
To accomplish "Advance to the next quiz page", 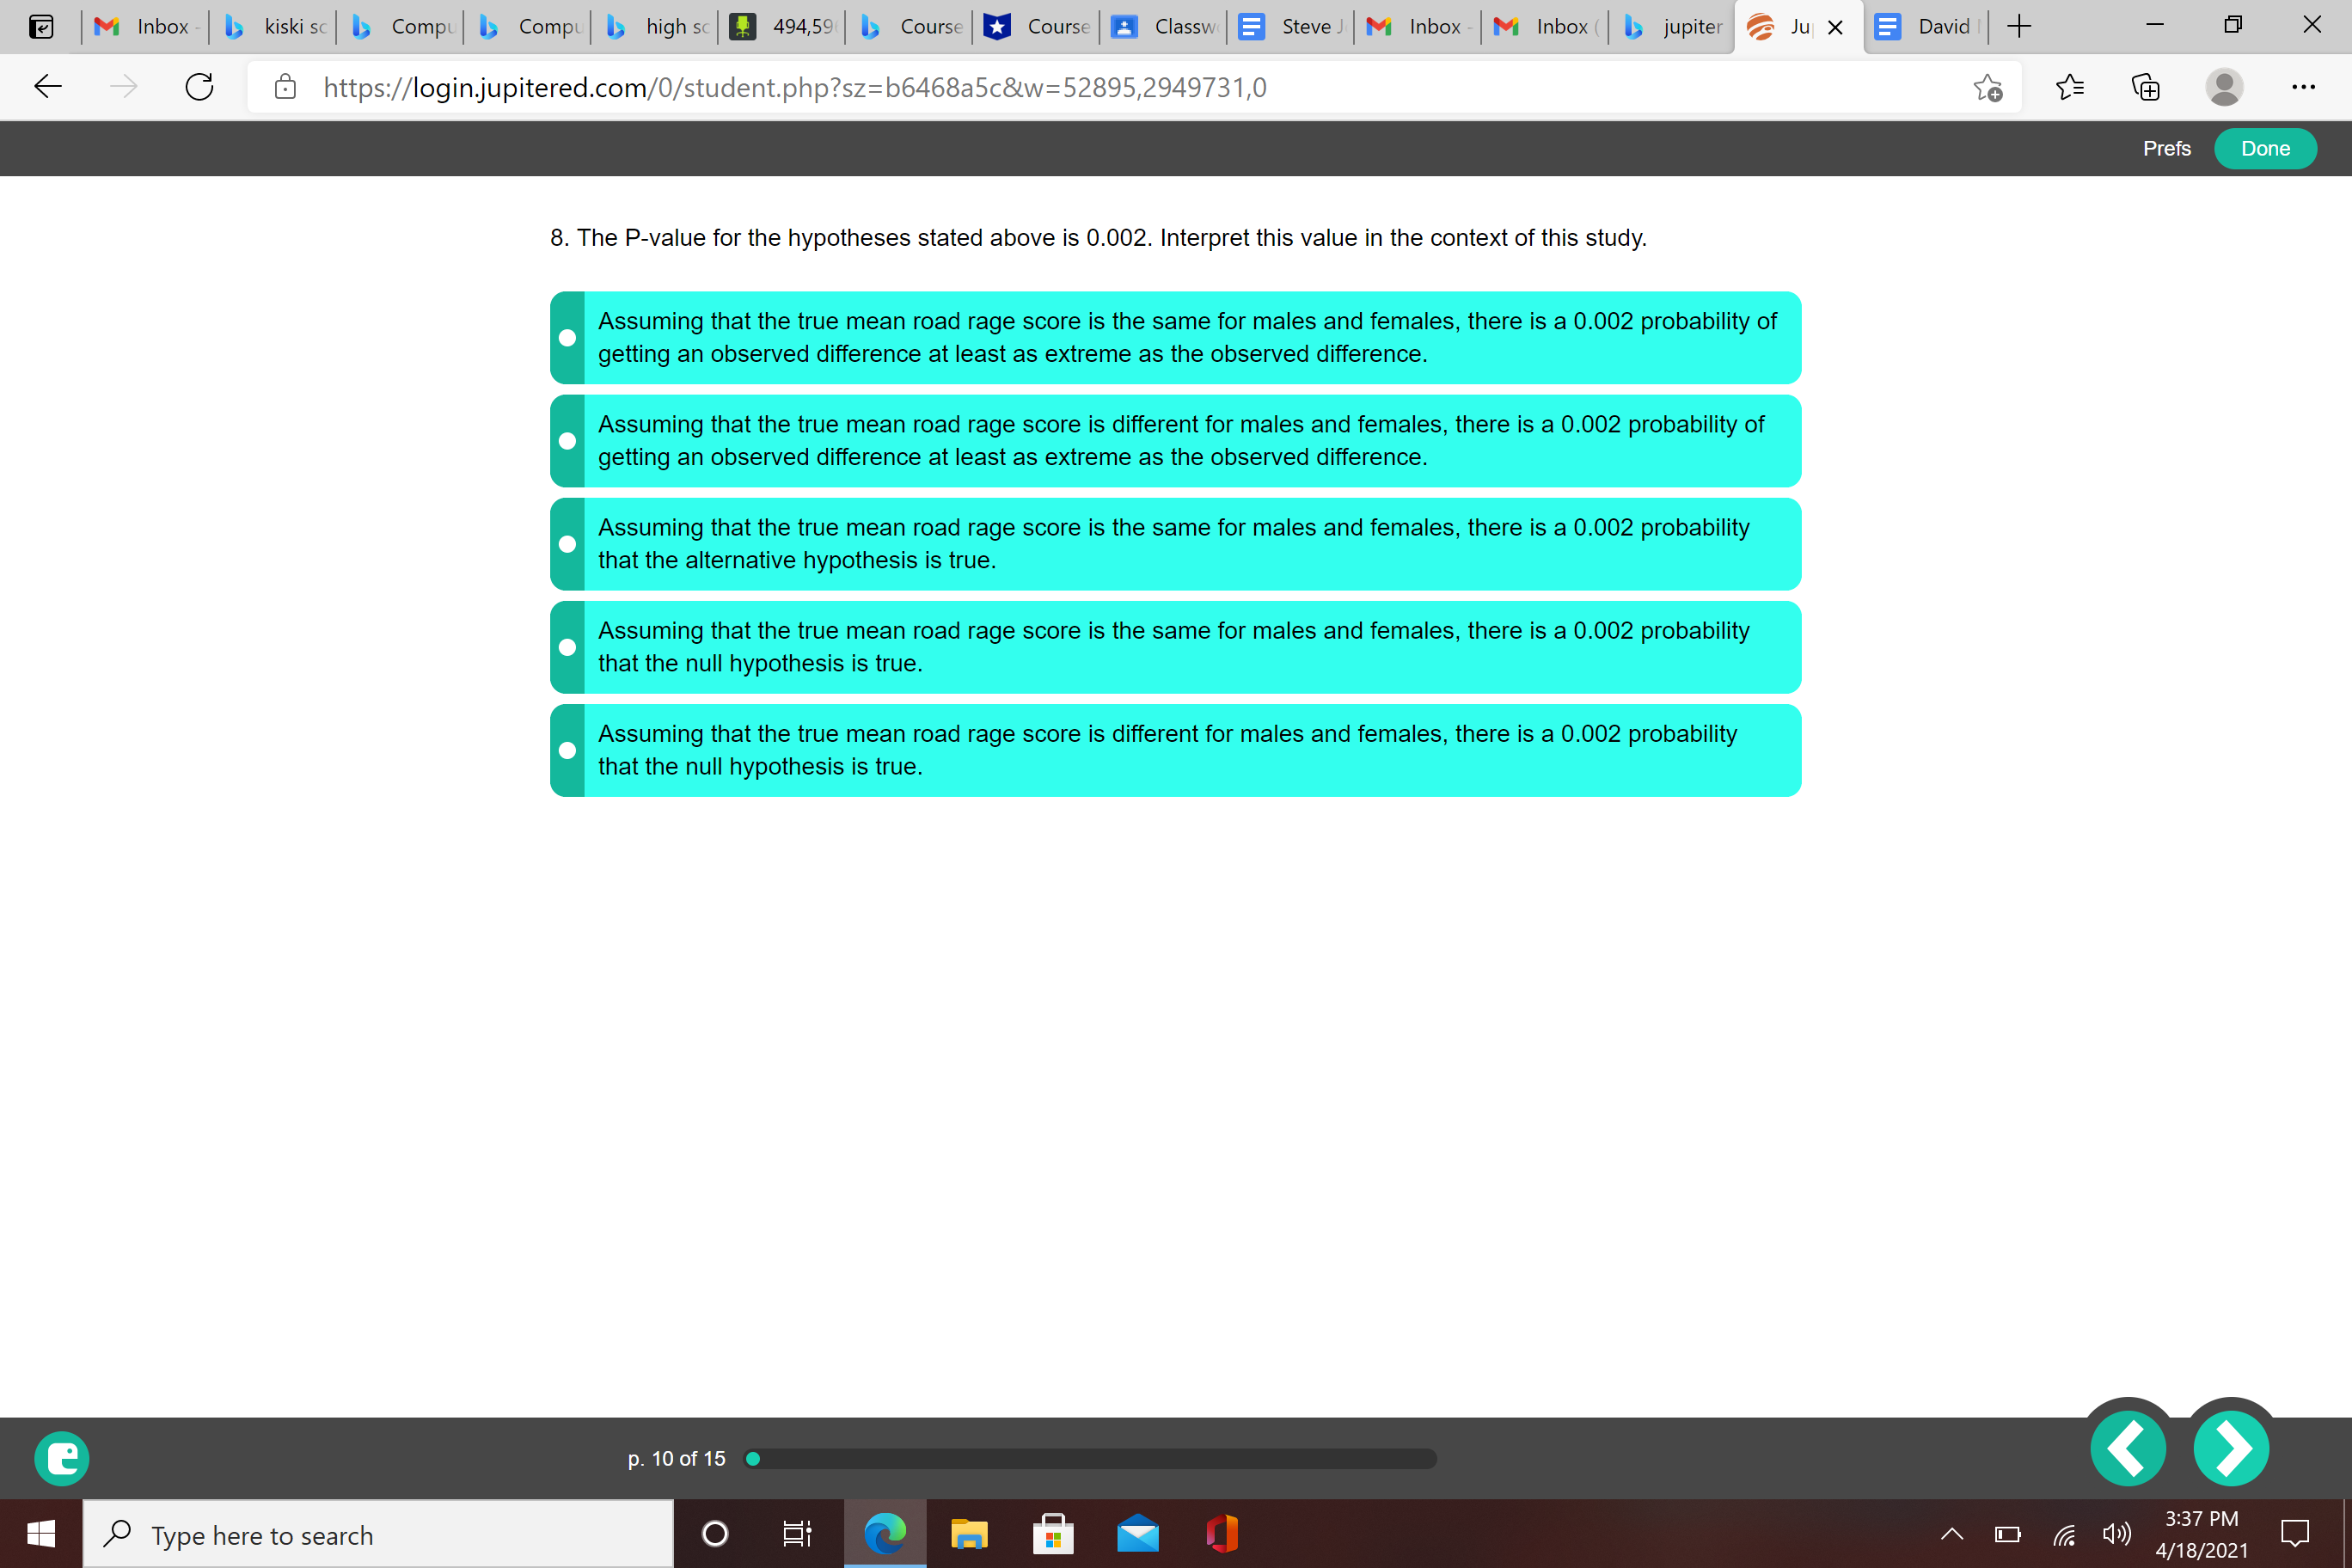I will (2232, 1447).
